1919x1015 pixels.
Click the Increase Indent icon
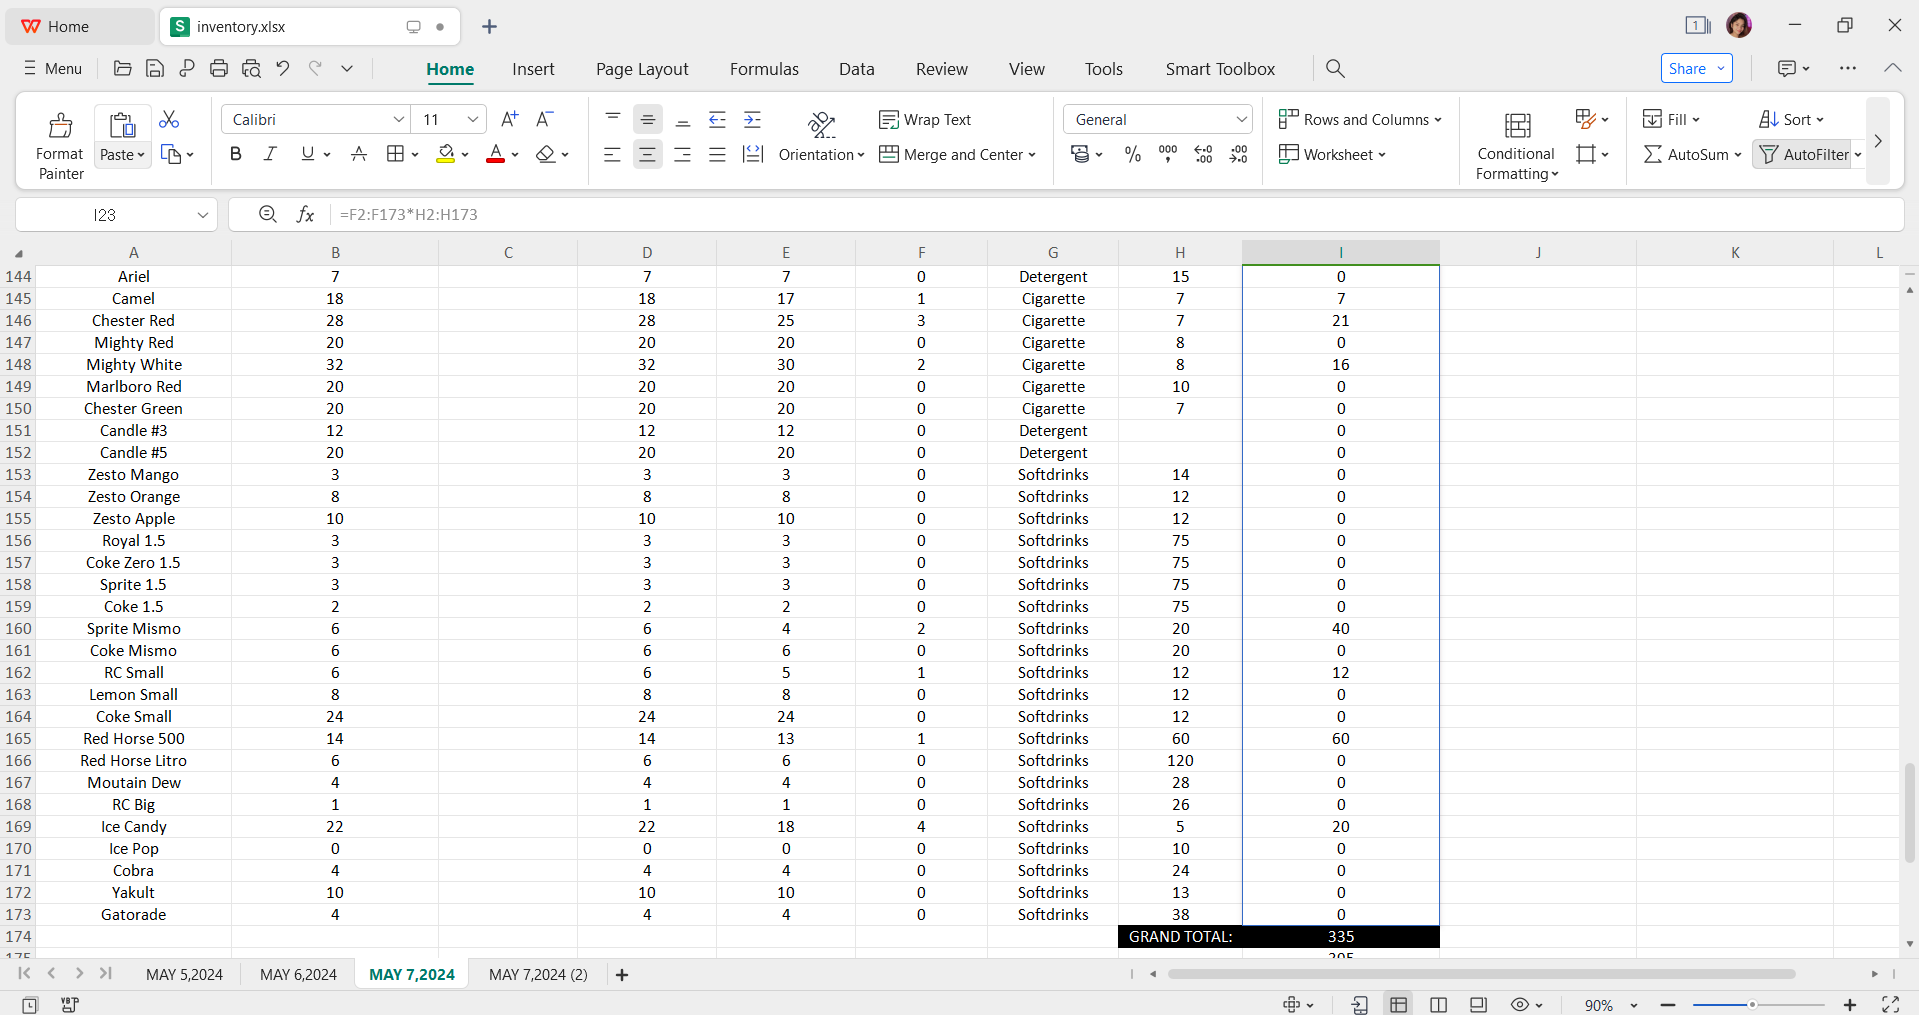752,119
